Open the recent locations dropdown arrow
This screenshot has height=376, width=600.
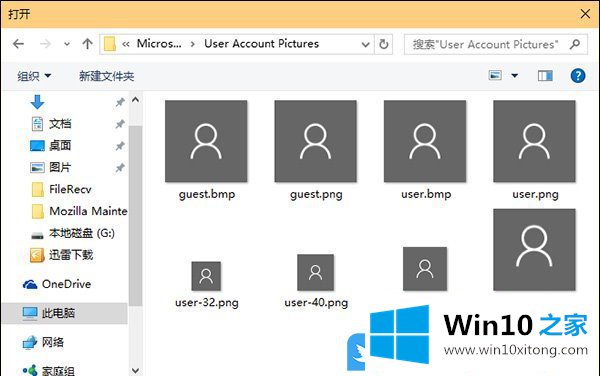tap(67, 44)
